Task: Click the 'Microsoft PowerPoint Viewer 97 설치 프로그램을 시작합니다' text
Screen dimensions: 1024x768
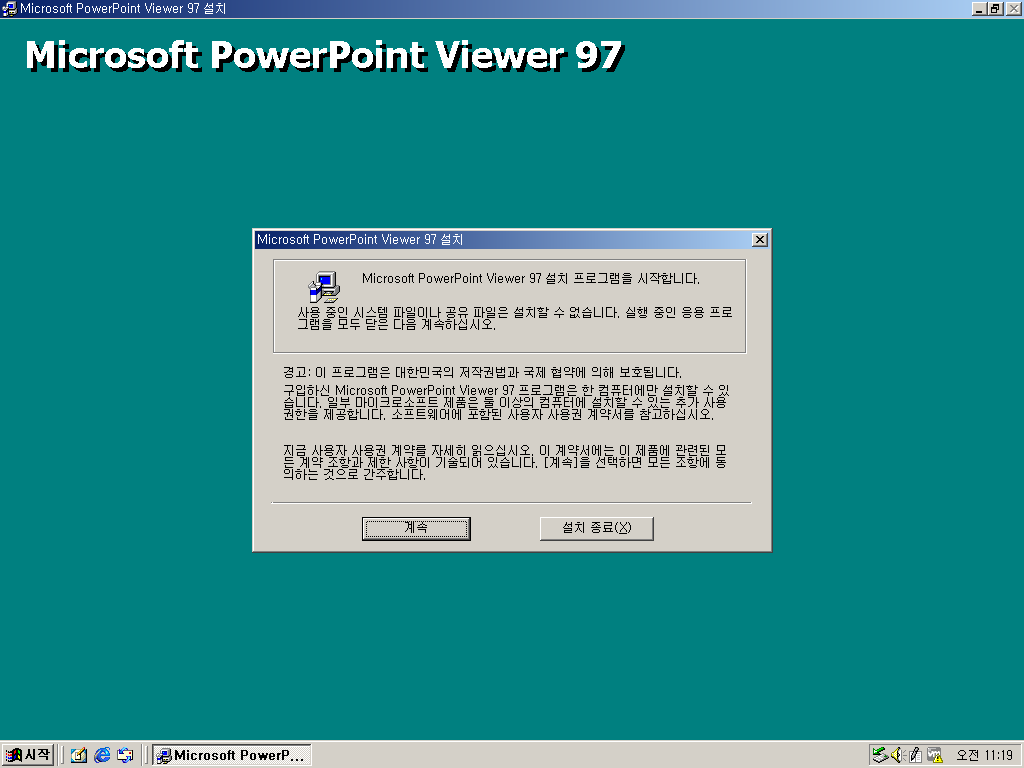Action: [x=530, y=278]
